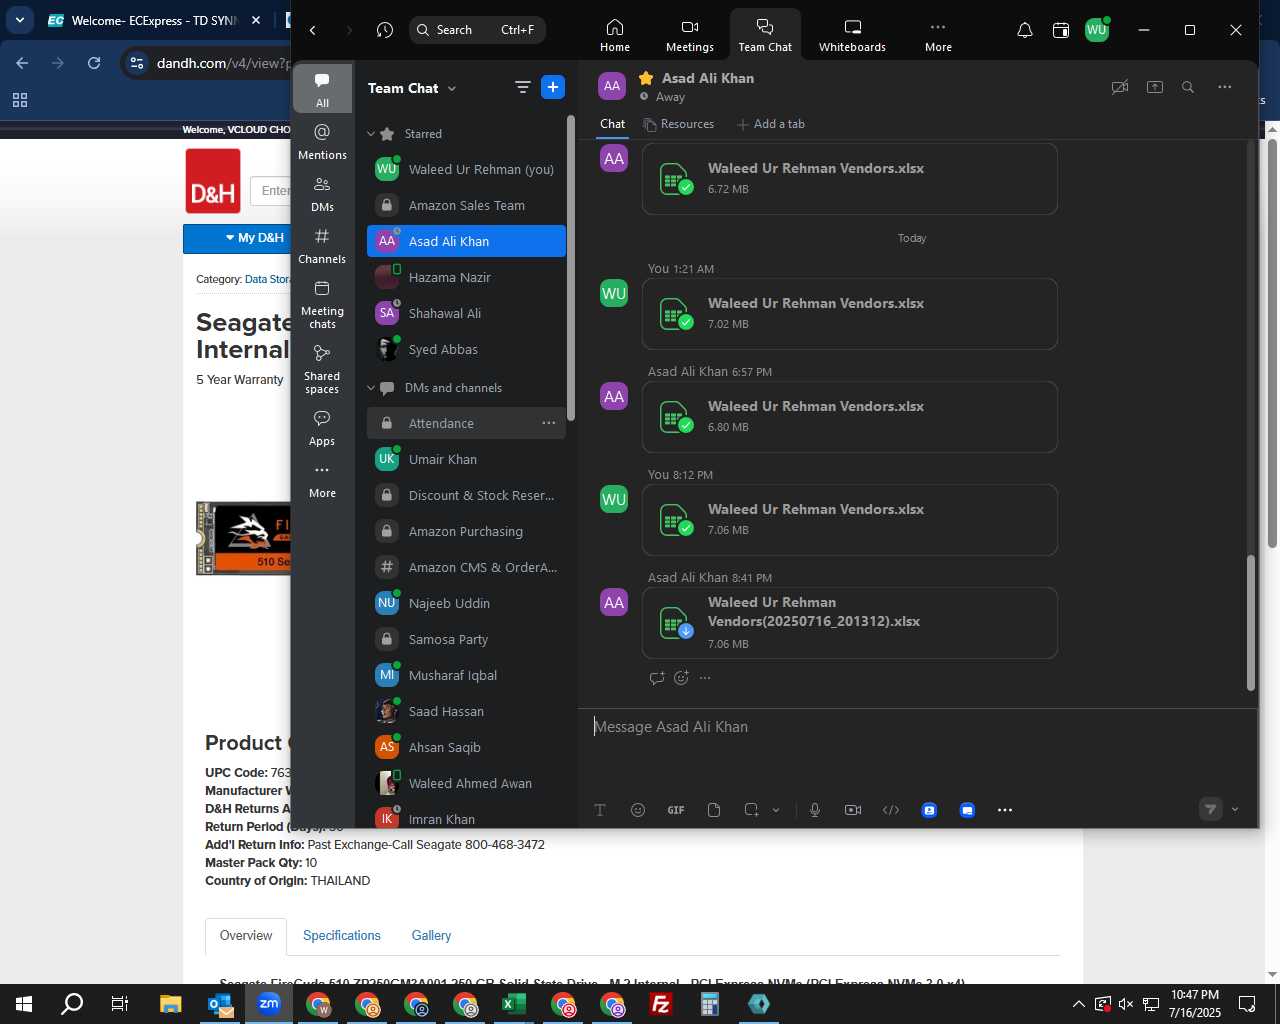Image resolution: width=1280 pixels, height=1024 pixels.
Task: Open the Meetings section
Action: (x=690, y=35)
